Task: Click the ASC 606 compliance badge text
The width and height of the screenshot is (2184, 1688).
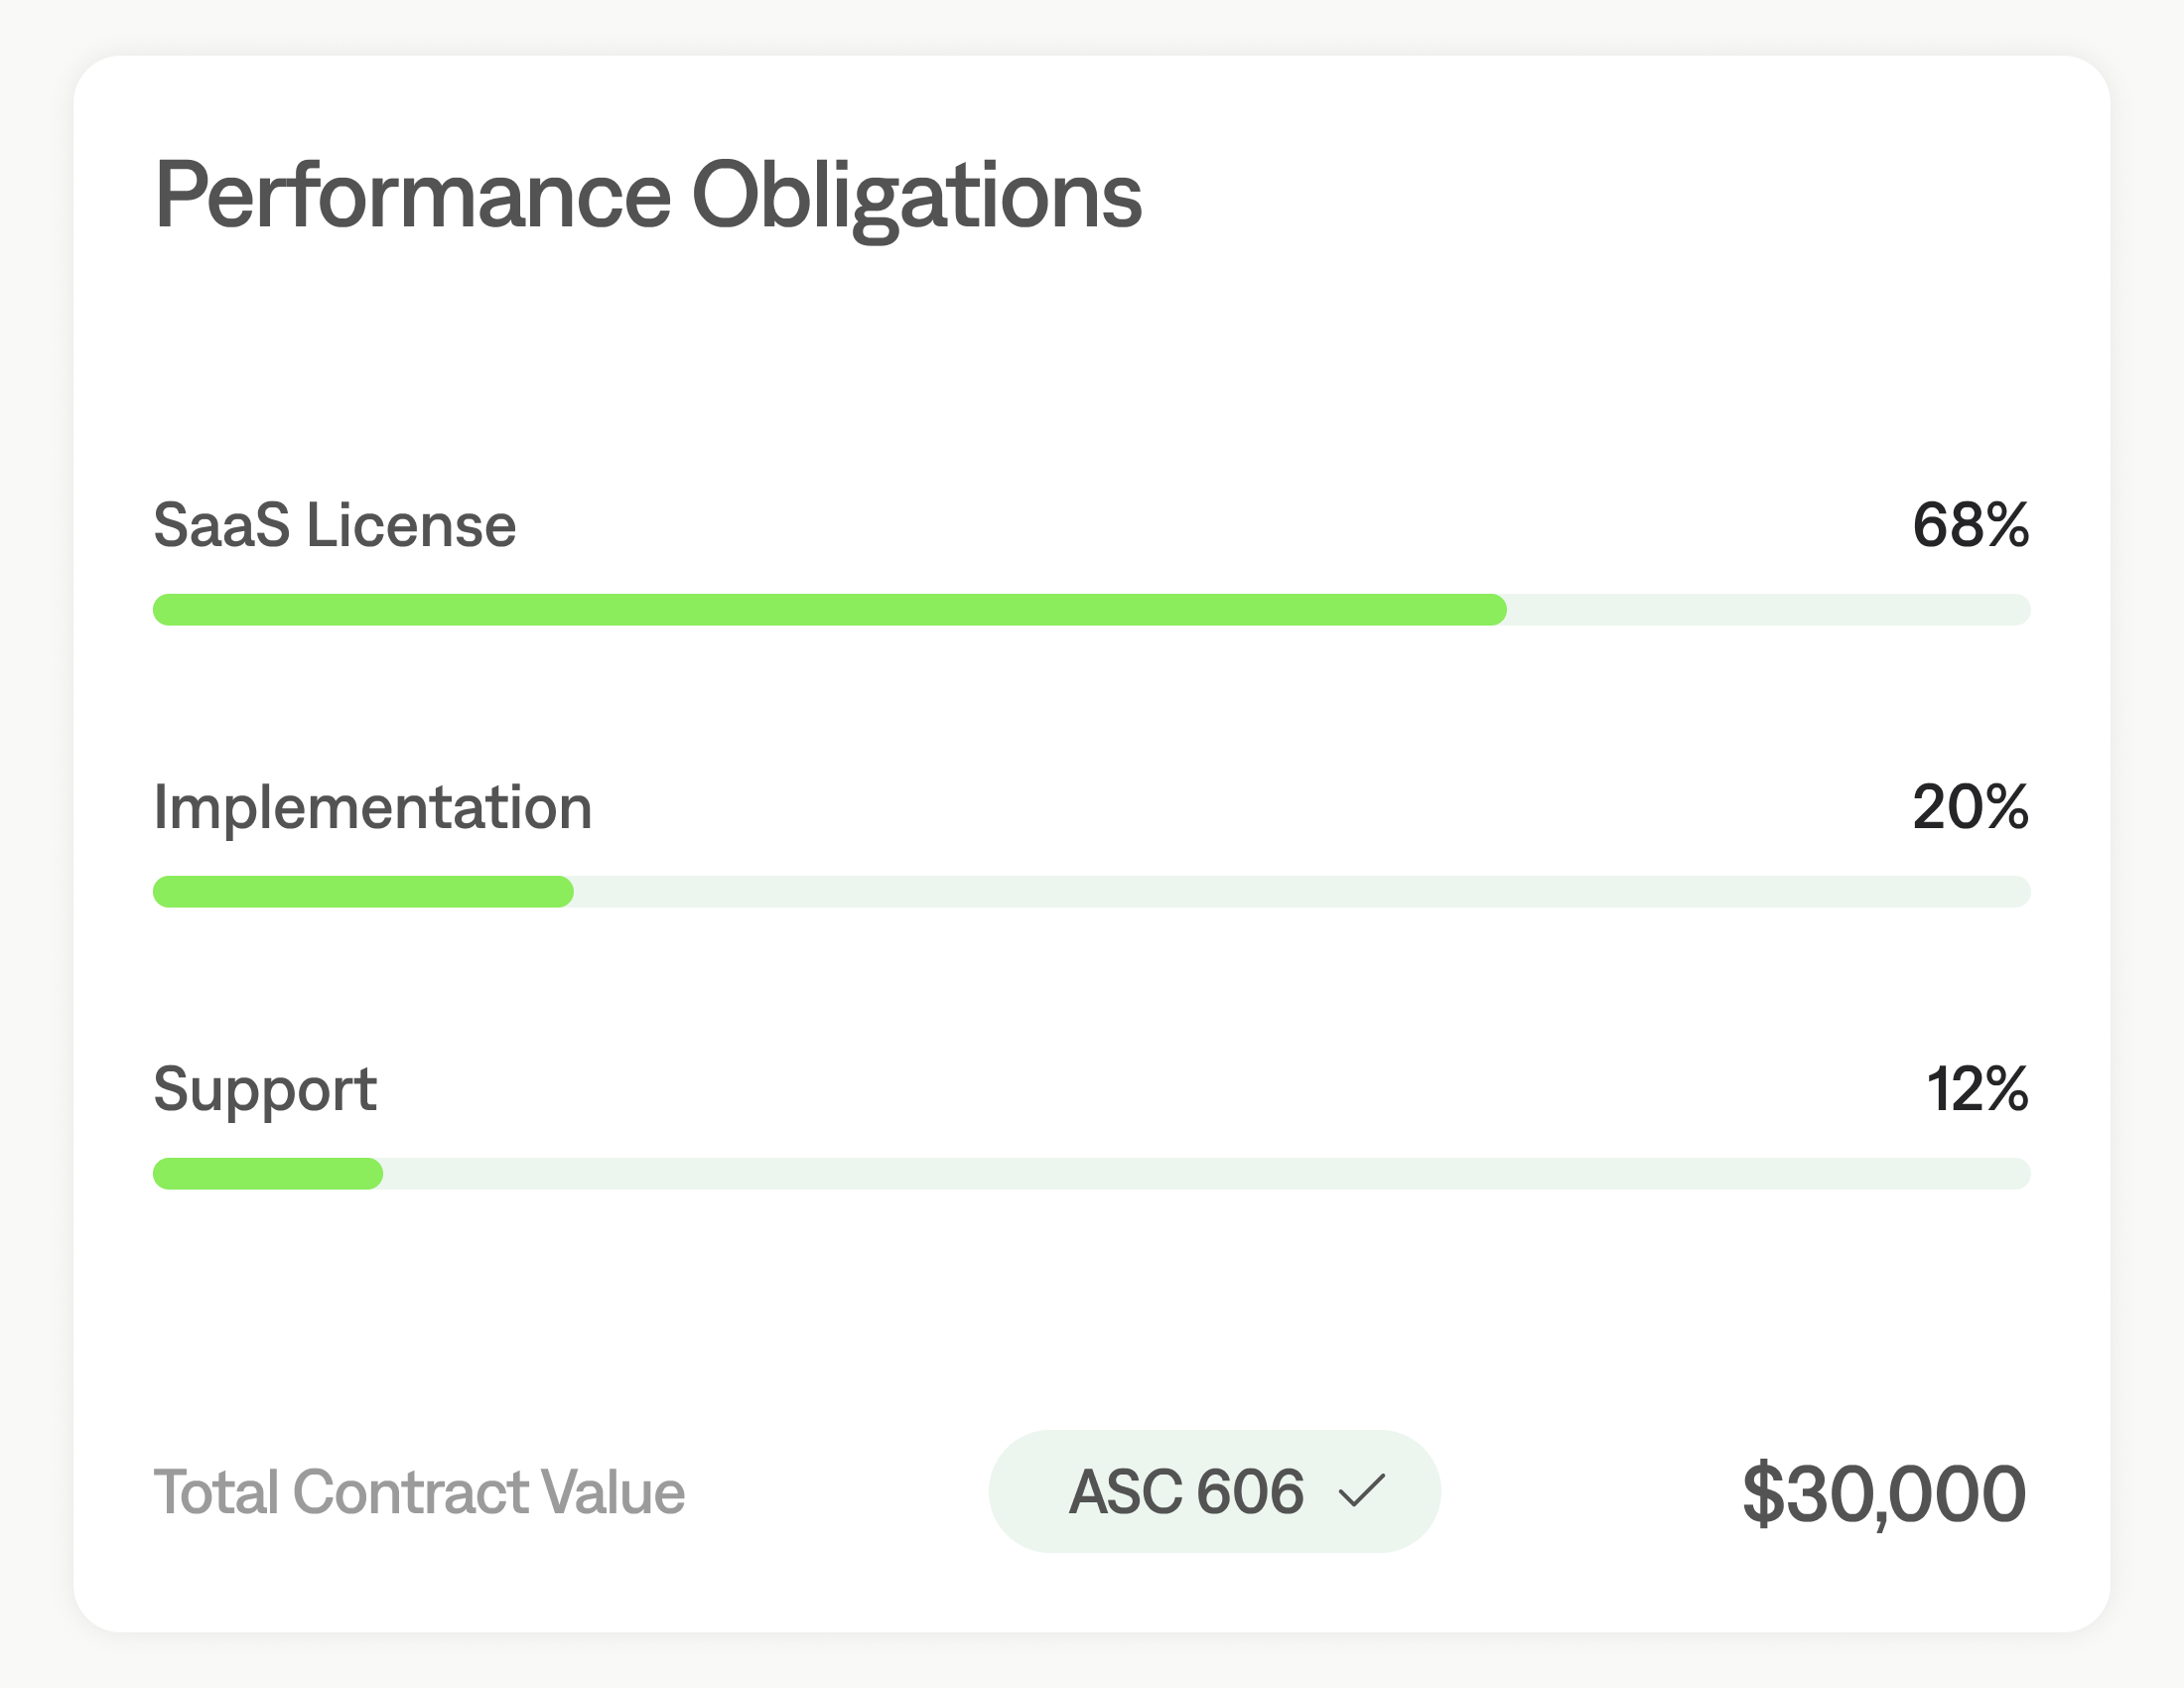Action: click(1186, 1491)
